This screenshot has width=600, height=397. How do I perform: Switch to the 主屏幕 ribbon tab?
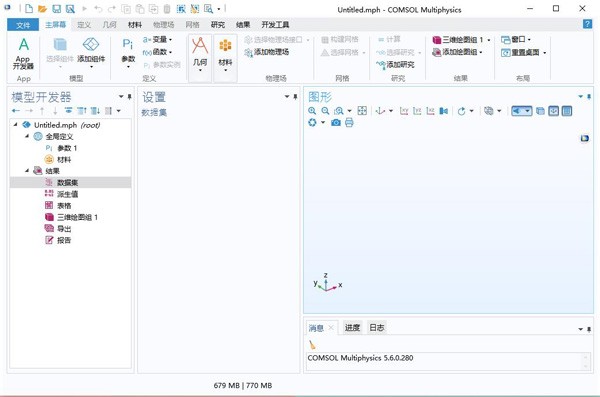tap(55, 25)
